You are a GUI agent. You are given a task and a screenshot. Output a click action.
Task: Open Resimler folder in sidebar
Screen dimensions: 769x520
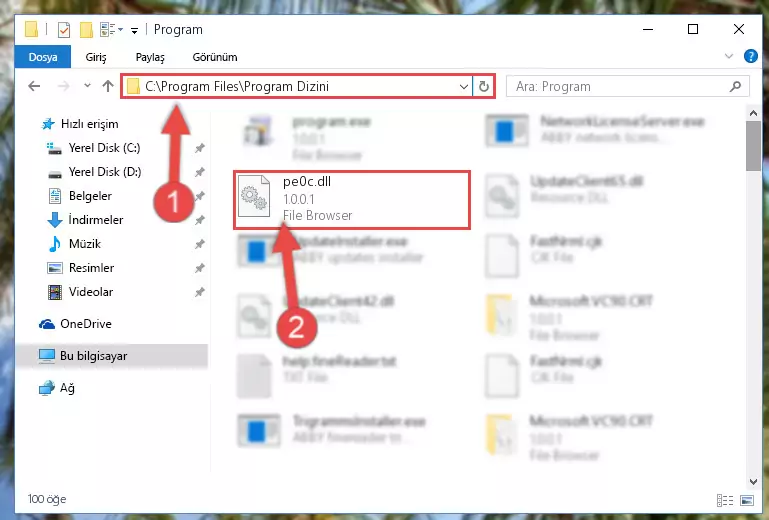(80, 268)
